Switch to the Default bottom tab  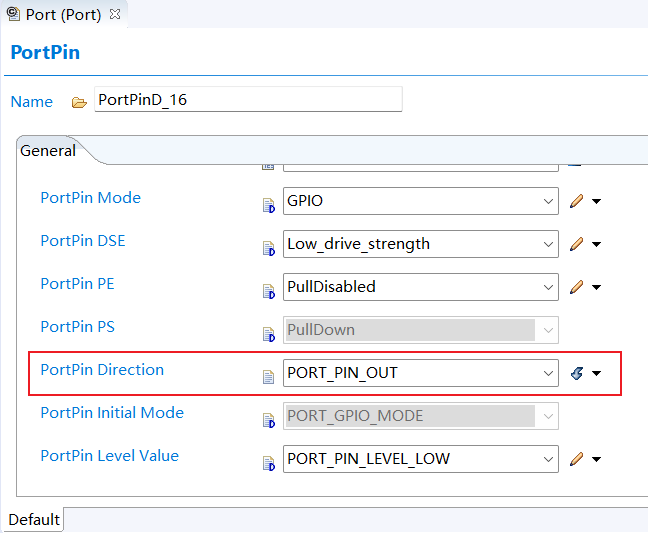click(34, 519)
